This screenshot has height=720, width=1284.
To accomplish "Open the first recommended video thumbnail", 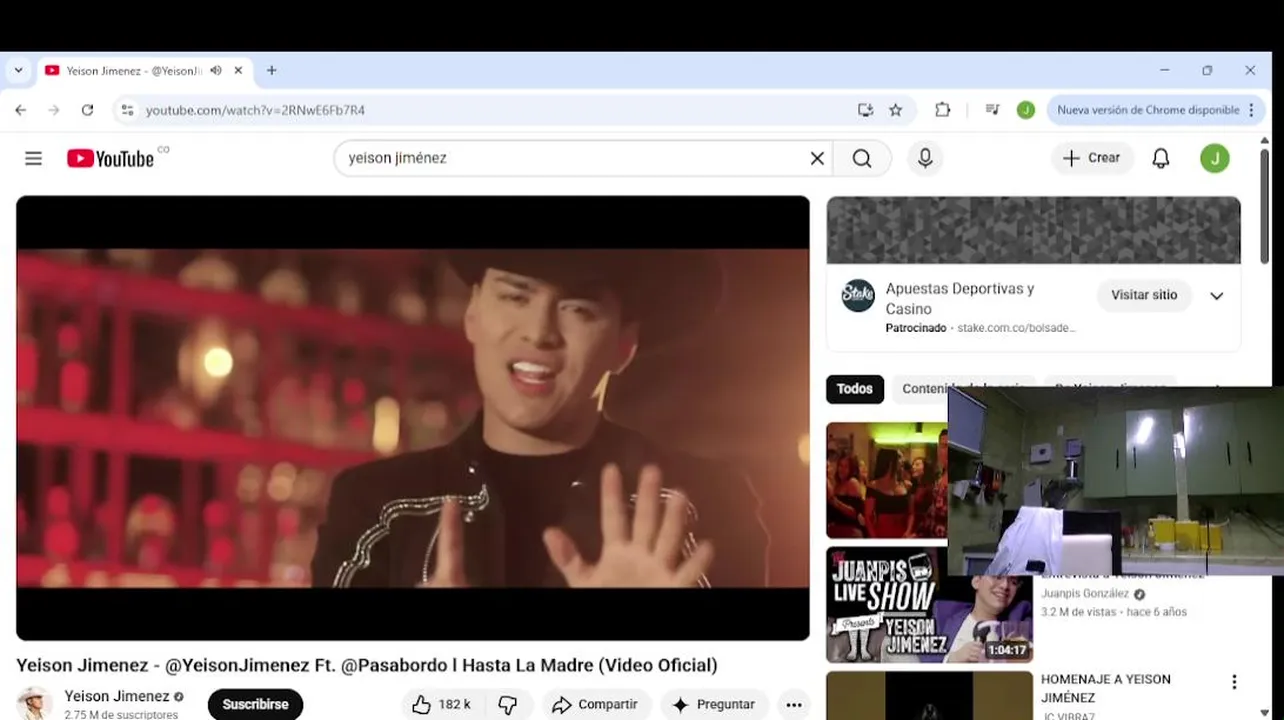I will [886, 480].
